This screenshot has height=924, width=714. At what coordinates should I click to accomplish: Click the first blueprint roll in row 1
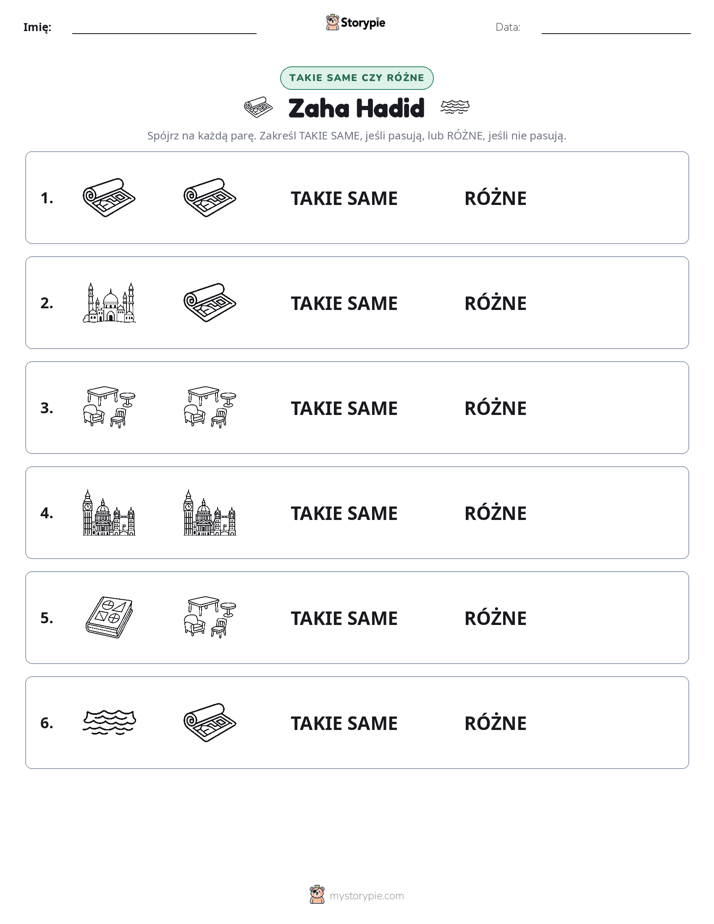(109, 197)
